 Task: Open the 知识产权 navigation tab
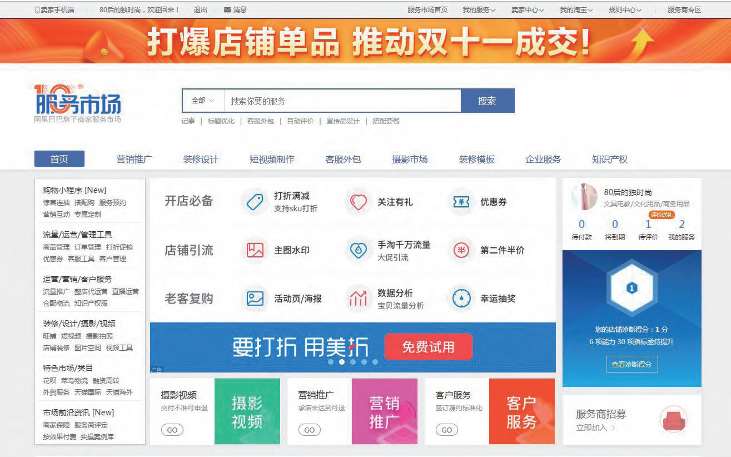610,159
